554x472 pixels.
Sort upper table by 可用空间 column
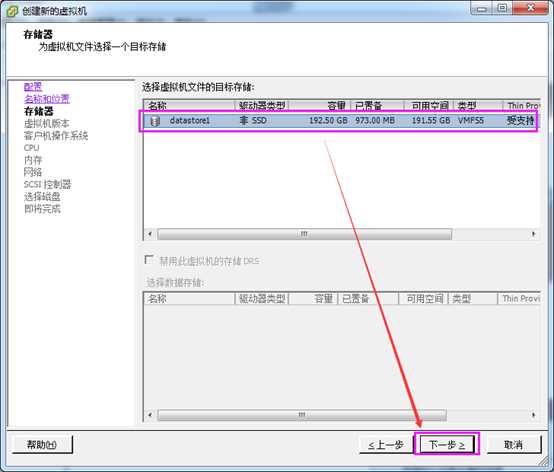429,105
